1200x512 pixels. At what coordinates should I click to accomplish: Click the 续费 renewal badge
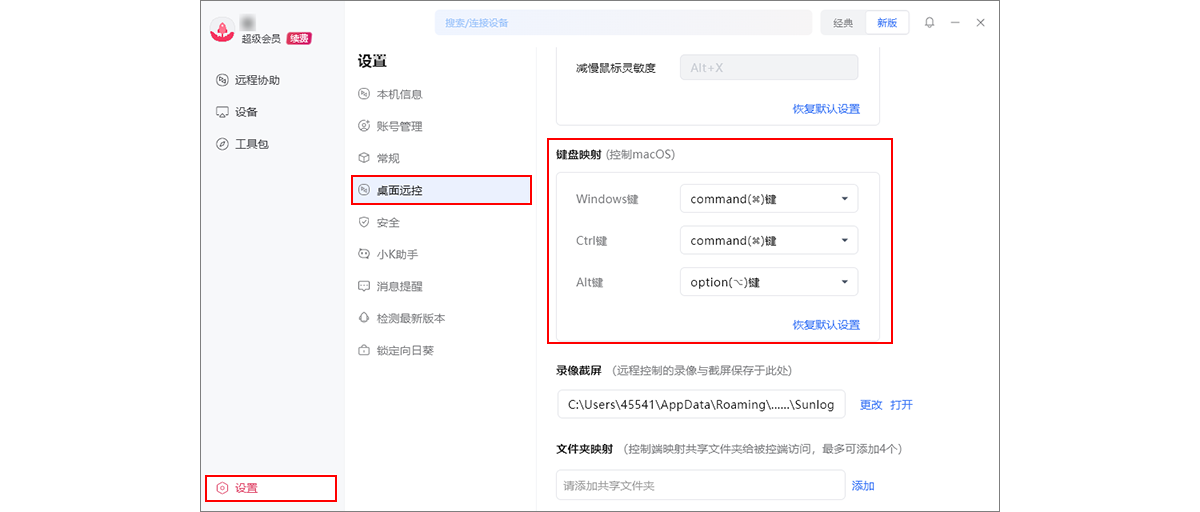(x=299, y=38)
